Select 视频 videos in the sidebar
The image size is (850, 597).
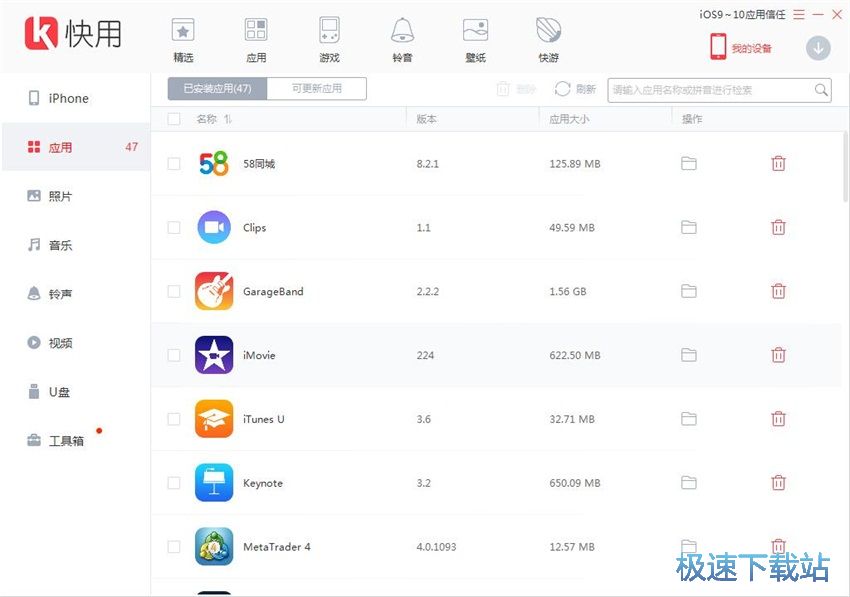(x=76, y=343)
